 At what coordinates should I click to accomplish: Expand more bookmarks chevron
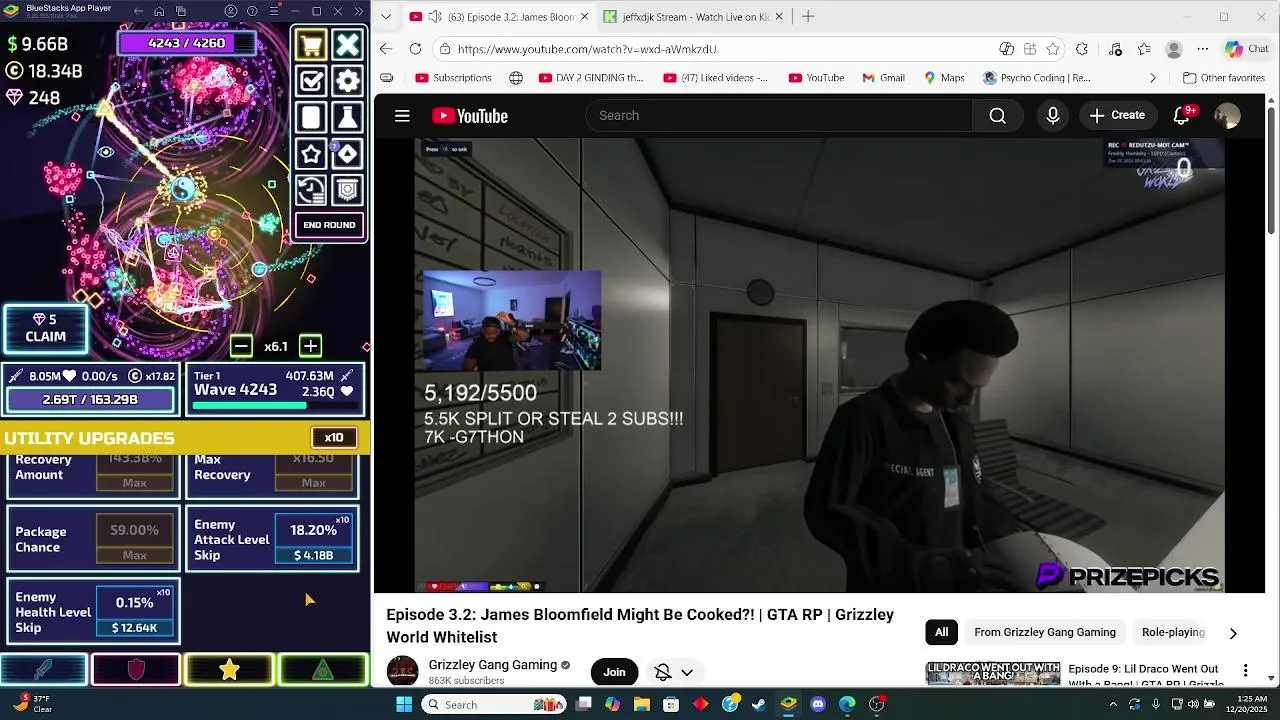tap(1153, 78)
